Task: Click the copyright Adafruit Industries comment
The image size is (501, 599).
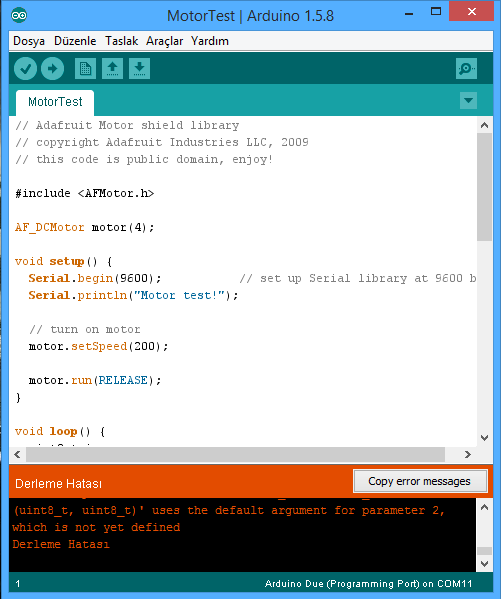Action: tap(162, 142)
